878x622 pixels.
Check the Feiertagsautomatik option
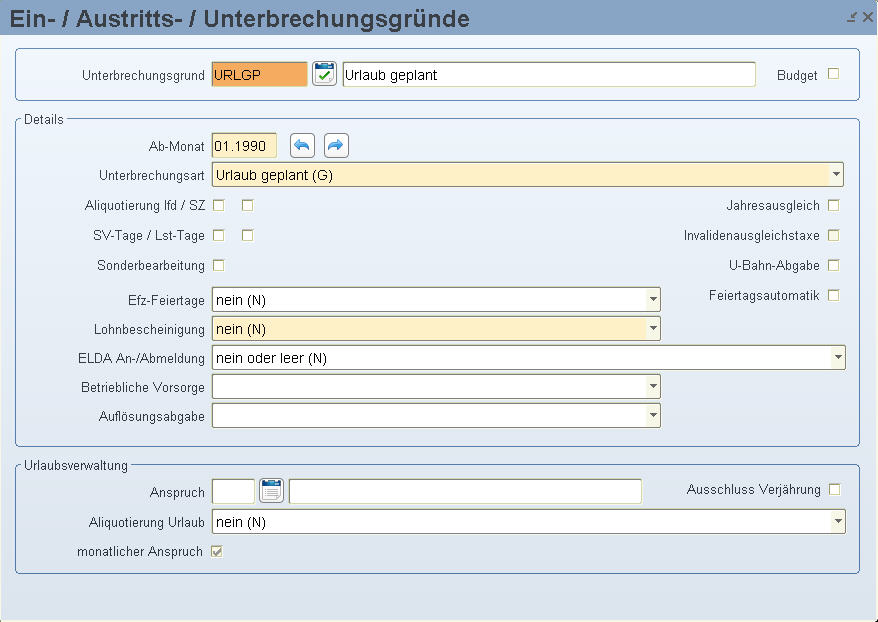(834, 295)
